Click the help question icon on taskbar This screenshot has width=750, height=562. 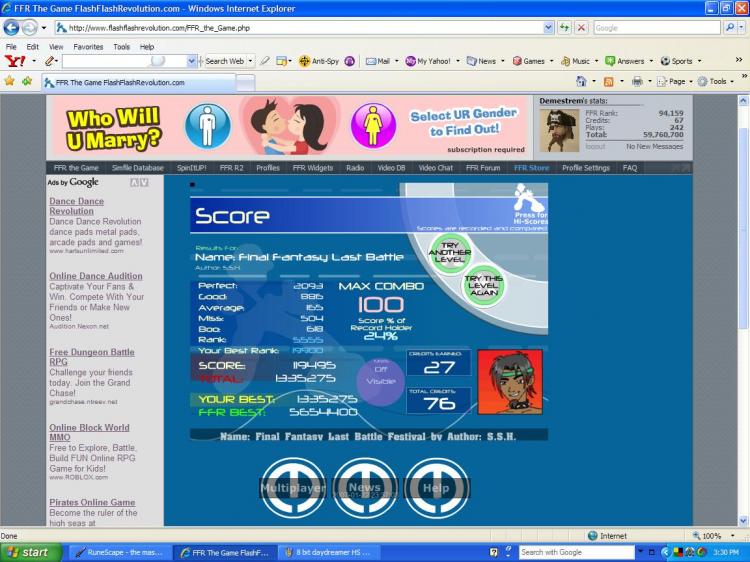494,552
